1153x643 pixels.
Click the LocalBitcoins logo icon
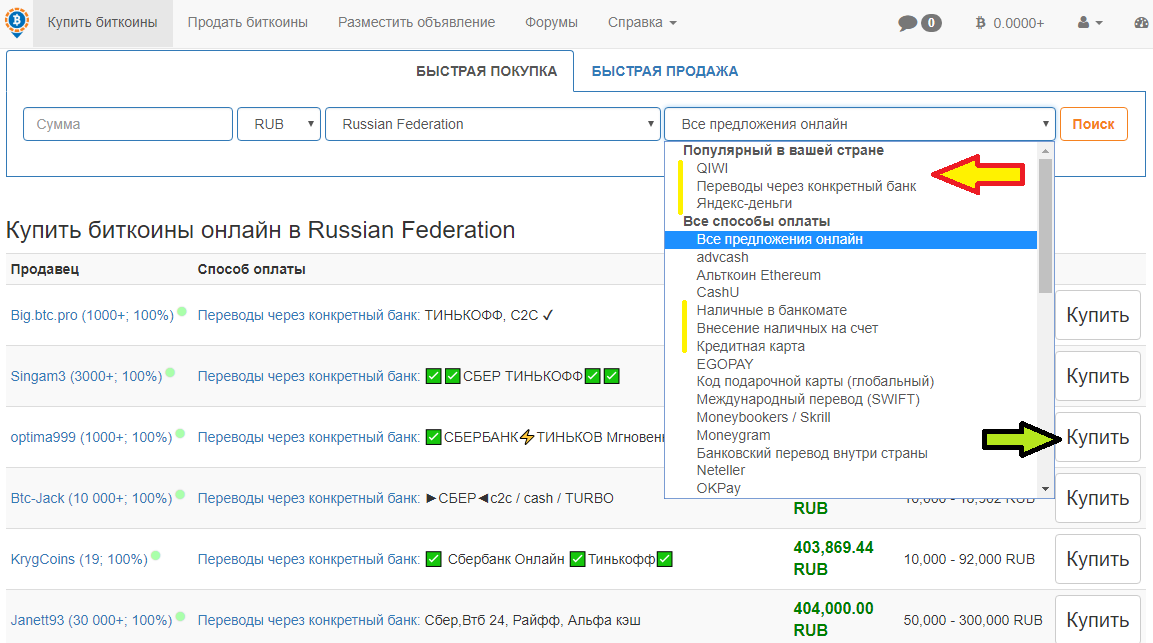(x=16, y=22)
